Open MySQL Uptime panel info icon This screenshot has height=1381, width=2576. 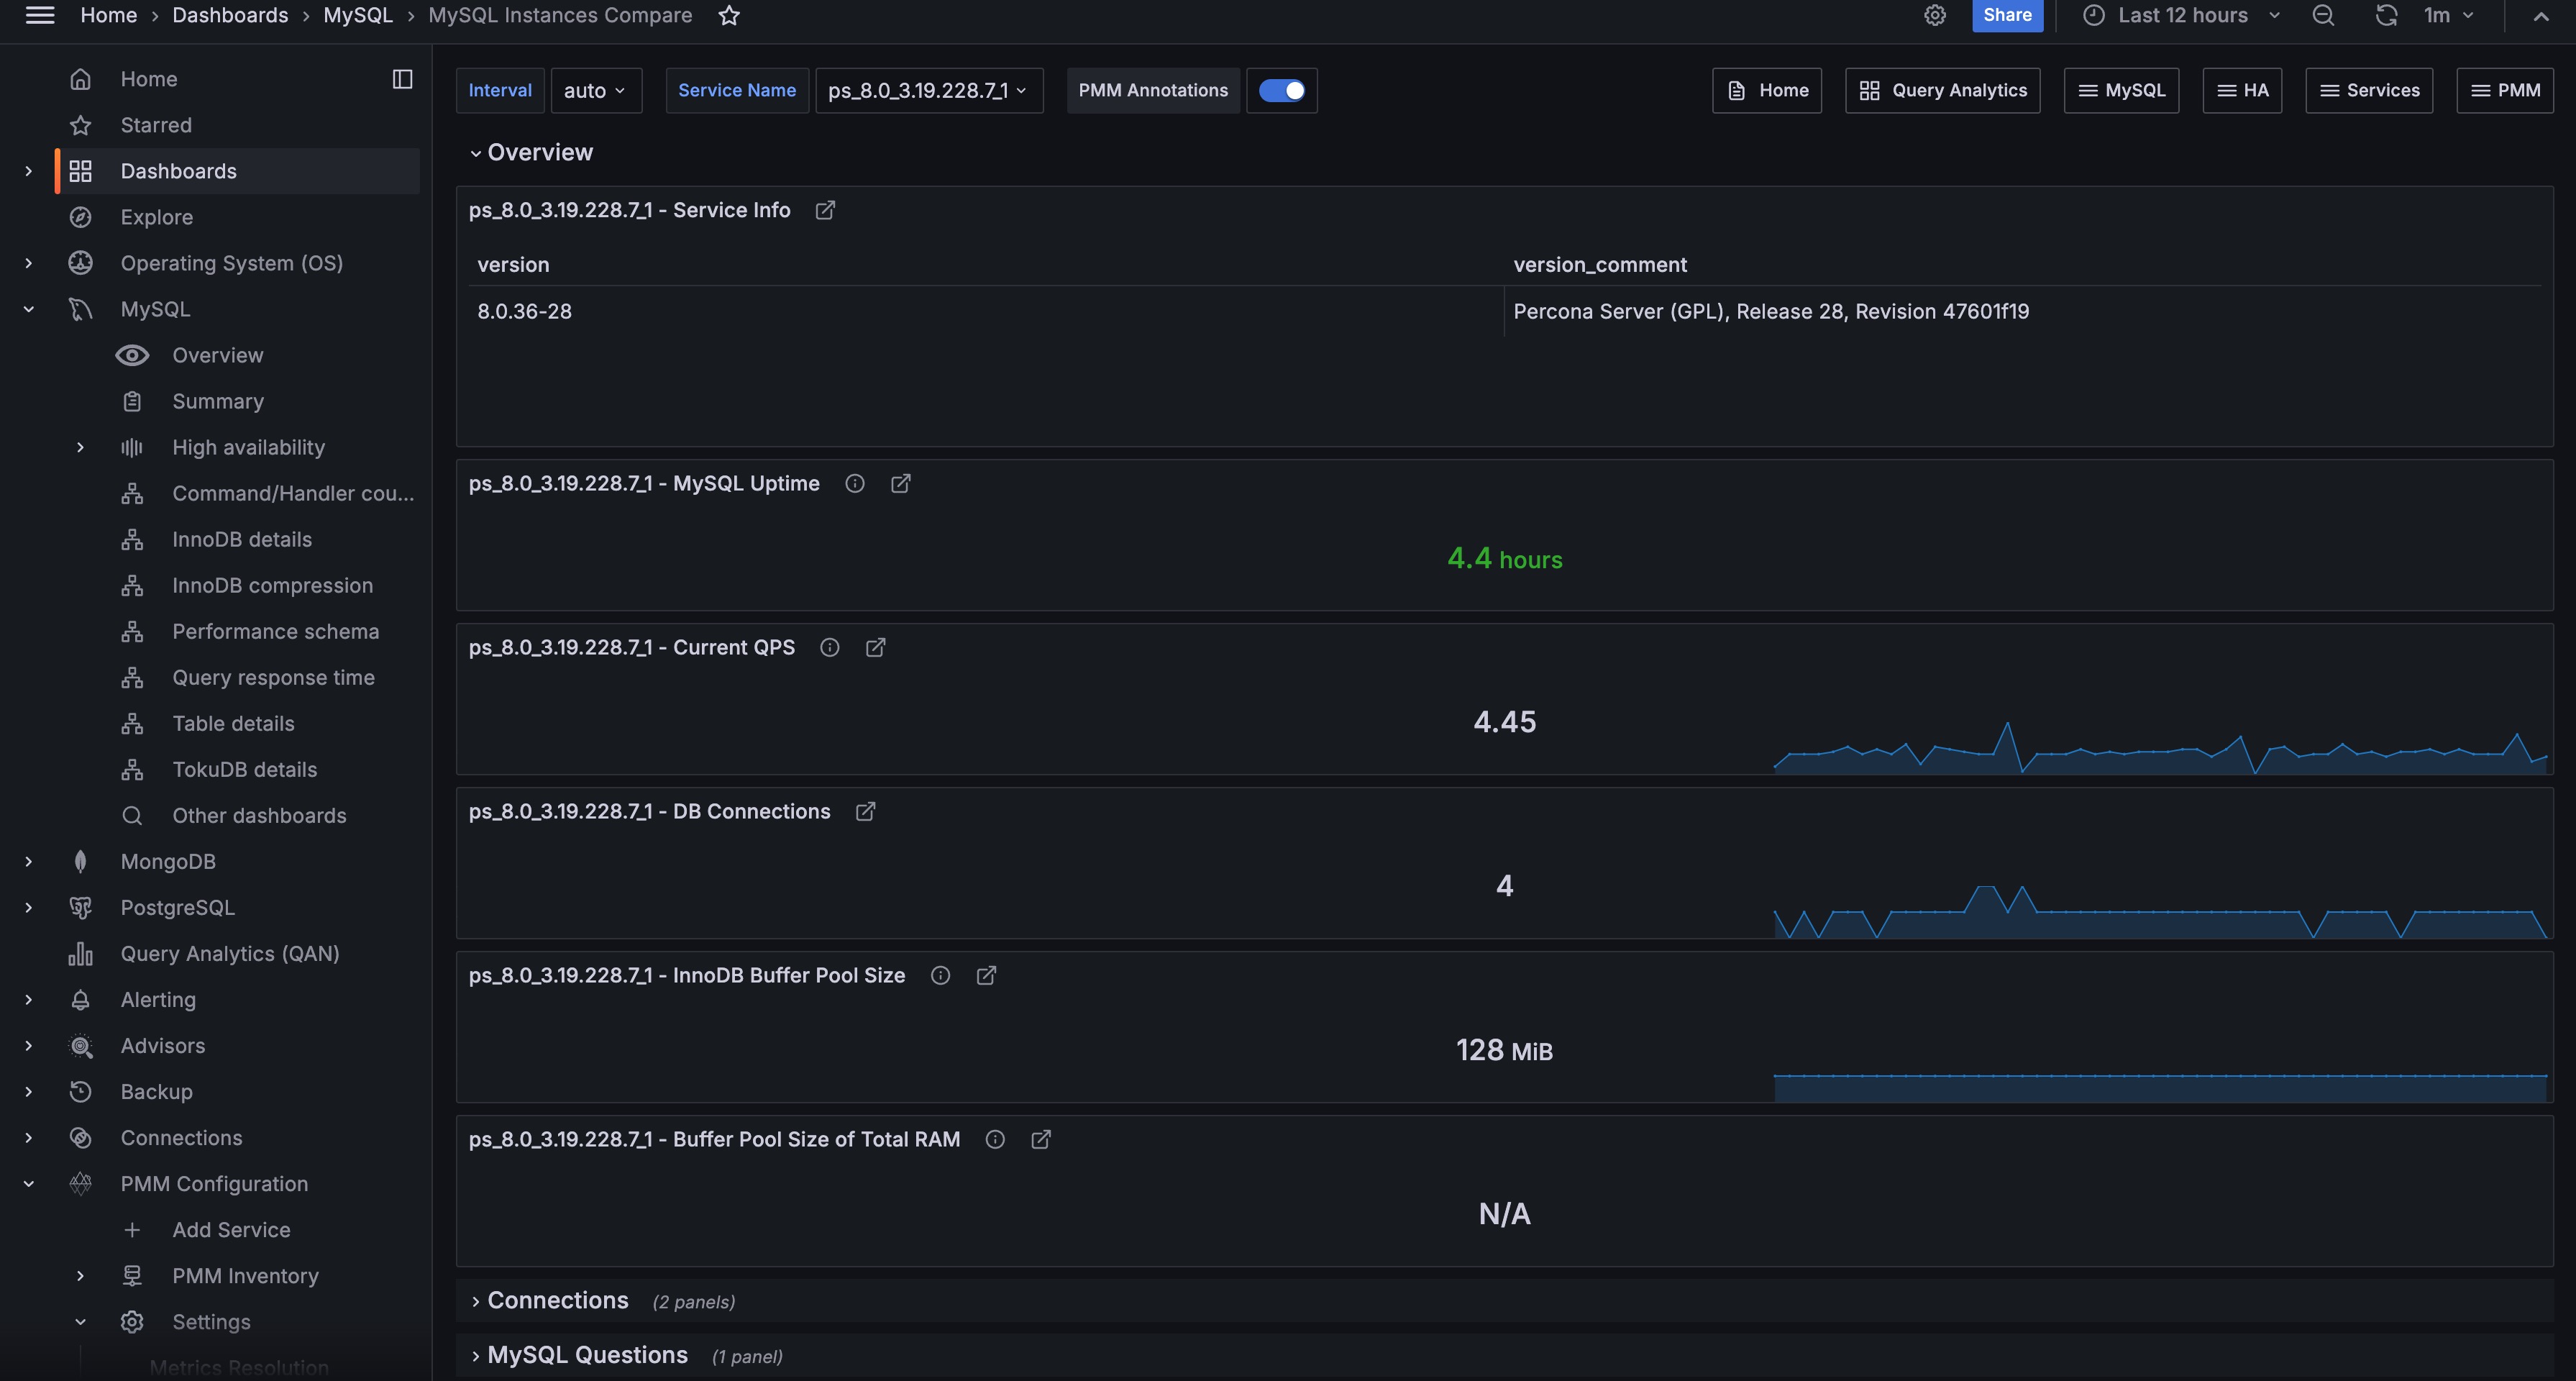[854, 484]
